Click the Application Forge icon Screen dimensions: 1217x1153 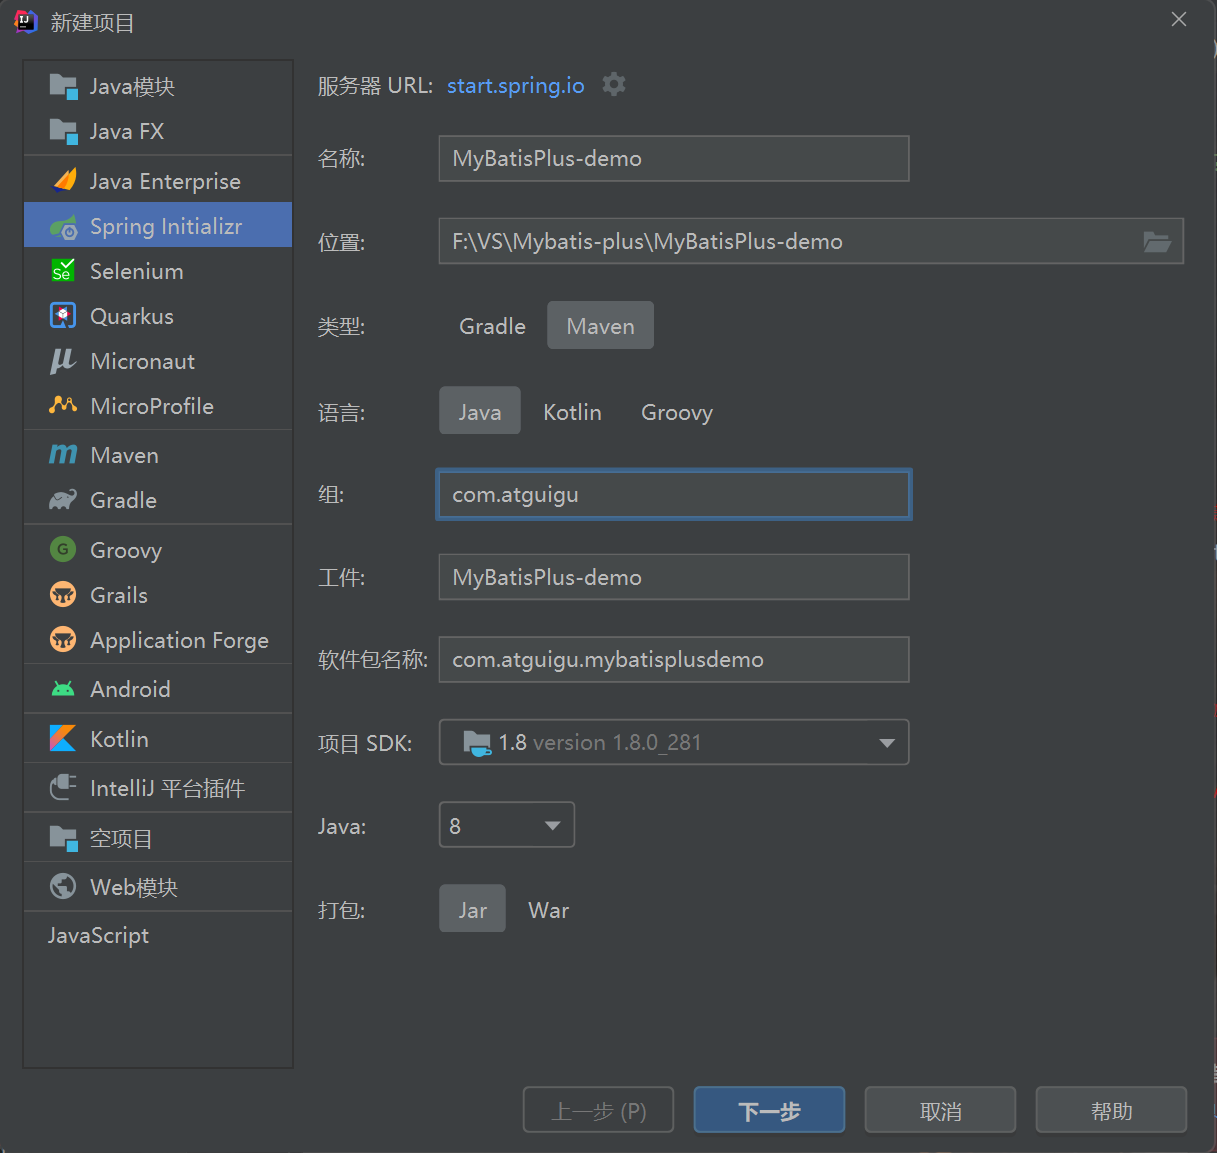tap(63, 640)
